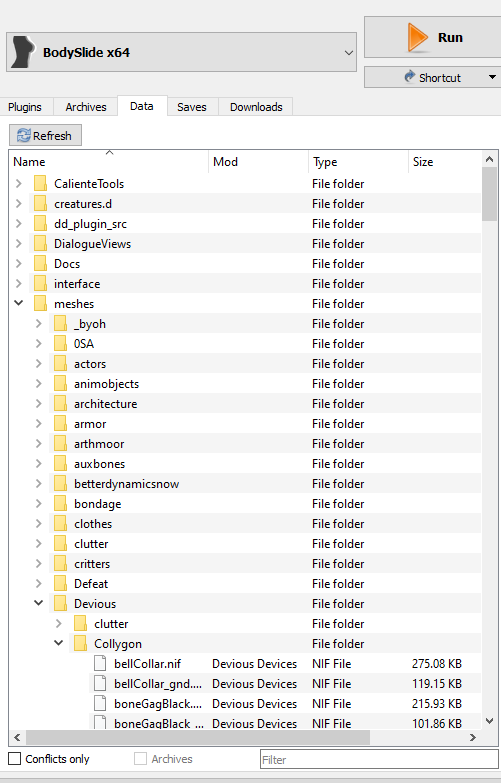Click the armor folder icon
The width and height of the screenshot is (501, 783).
click(x=60, y=423)
